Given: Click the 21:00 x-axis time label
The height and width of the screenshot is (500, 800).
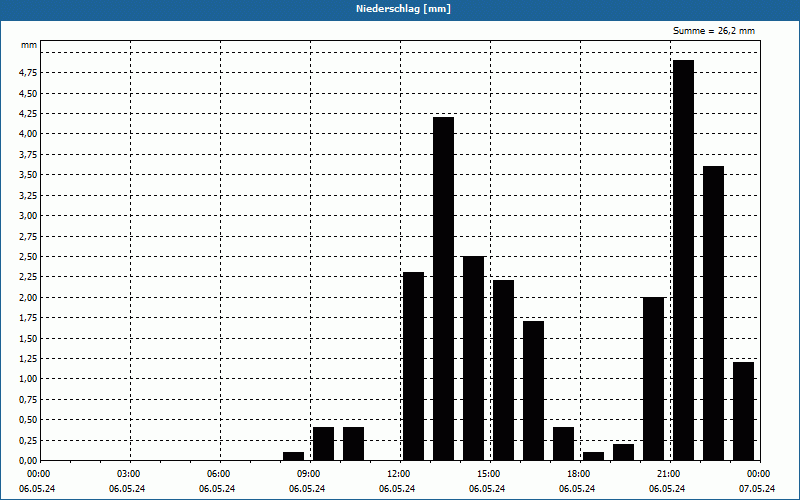Looking at the screenshot, I should [x=668, y=474].
